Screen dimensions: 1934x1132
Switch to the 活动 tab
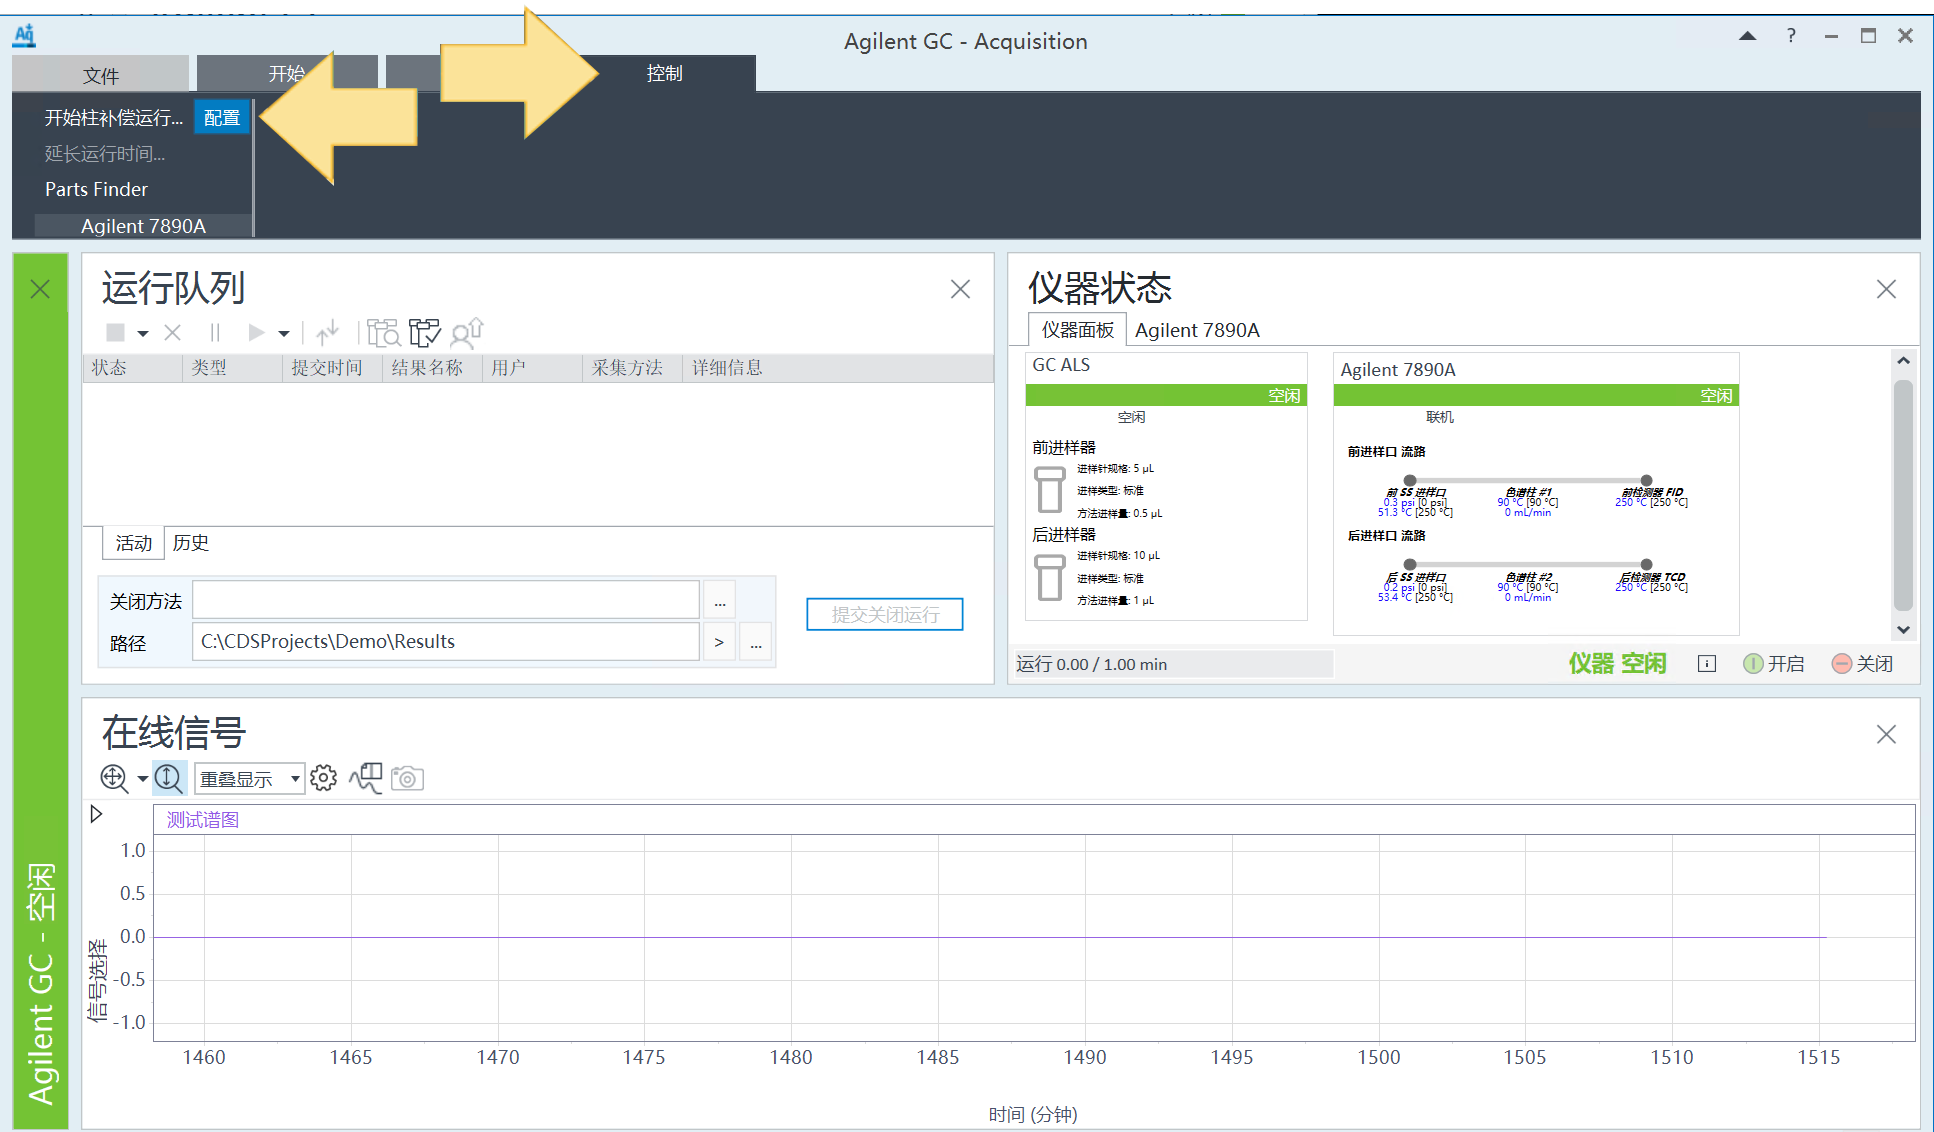tap(133, 543)
